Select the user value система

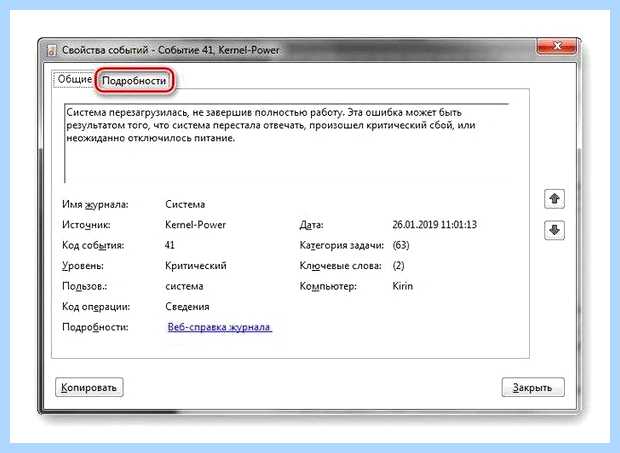[184, 286]
